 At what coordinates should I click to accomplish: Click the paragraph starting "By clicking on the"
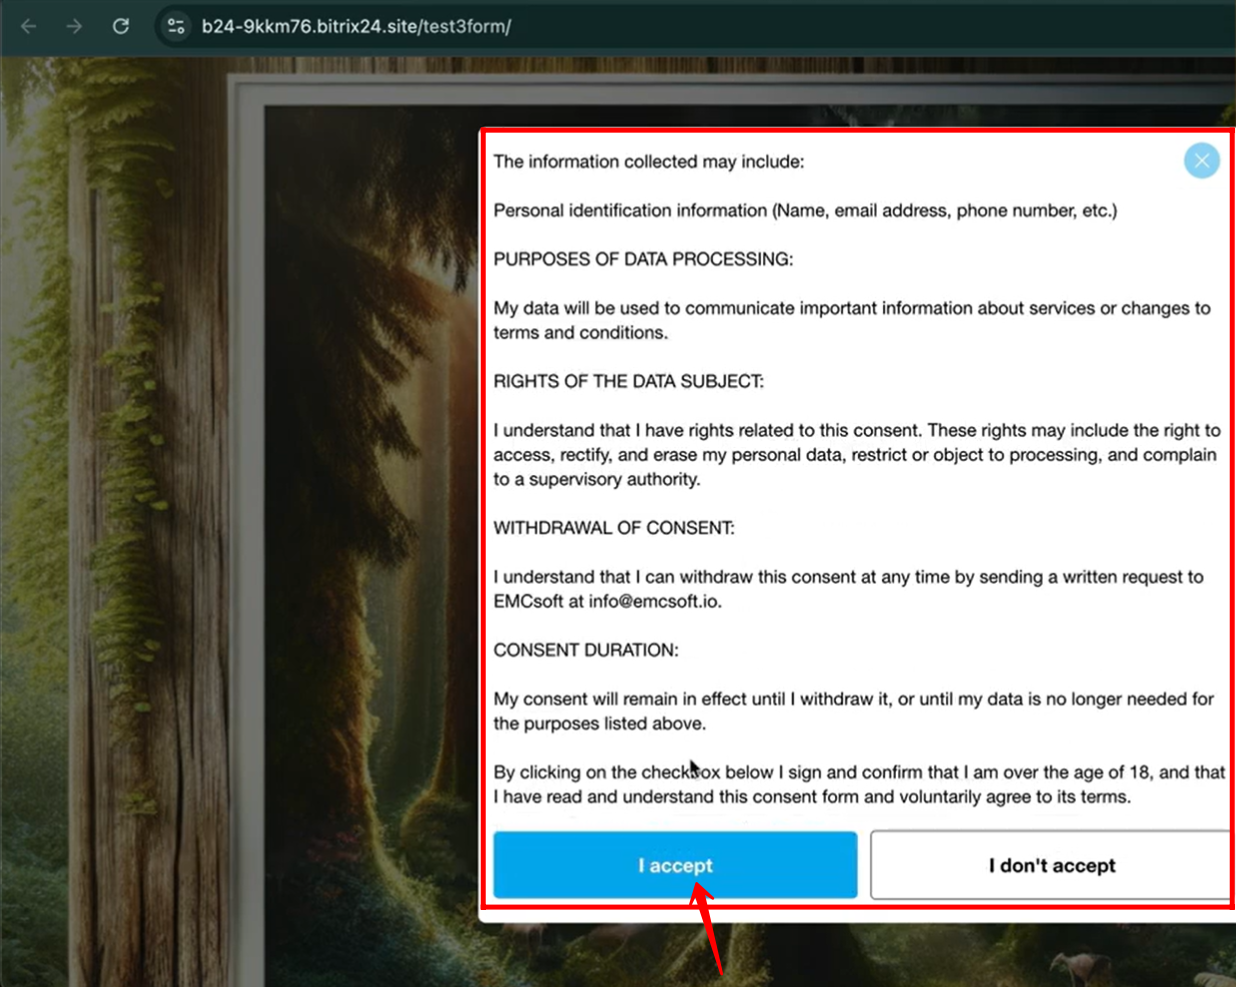click(x=859, y=785)
